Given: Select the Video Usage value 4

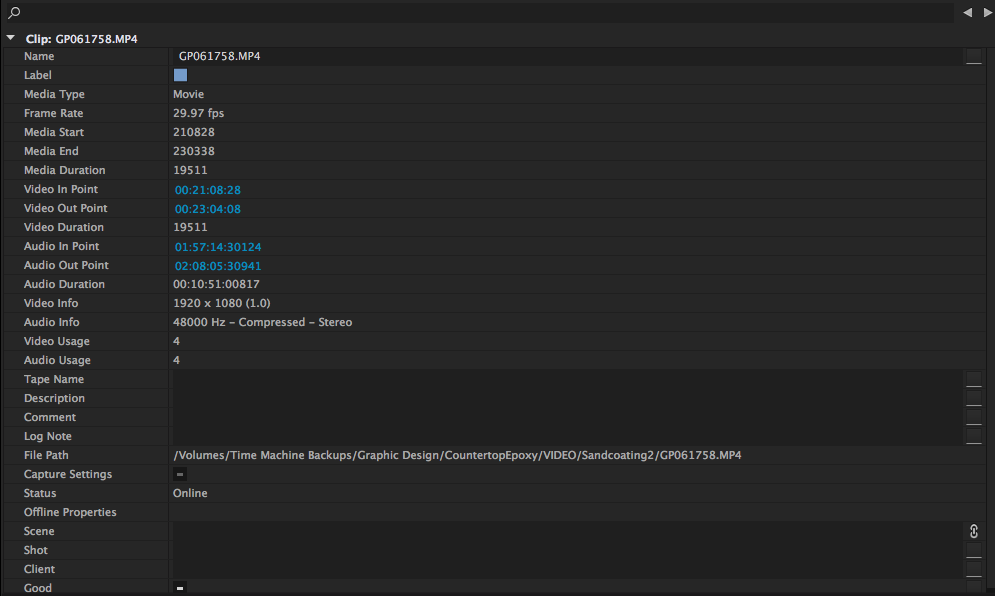Looking at the screenshot, I should (x=176, y=341).
